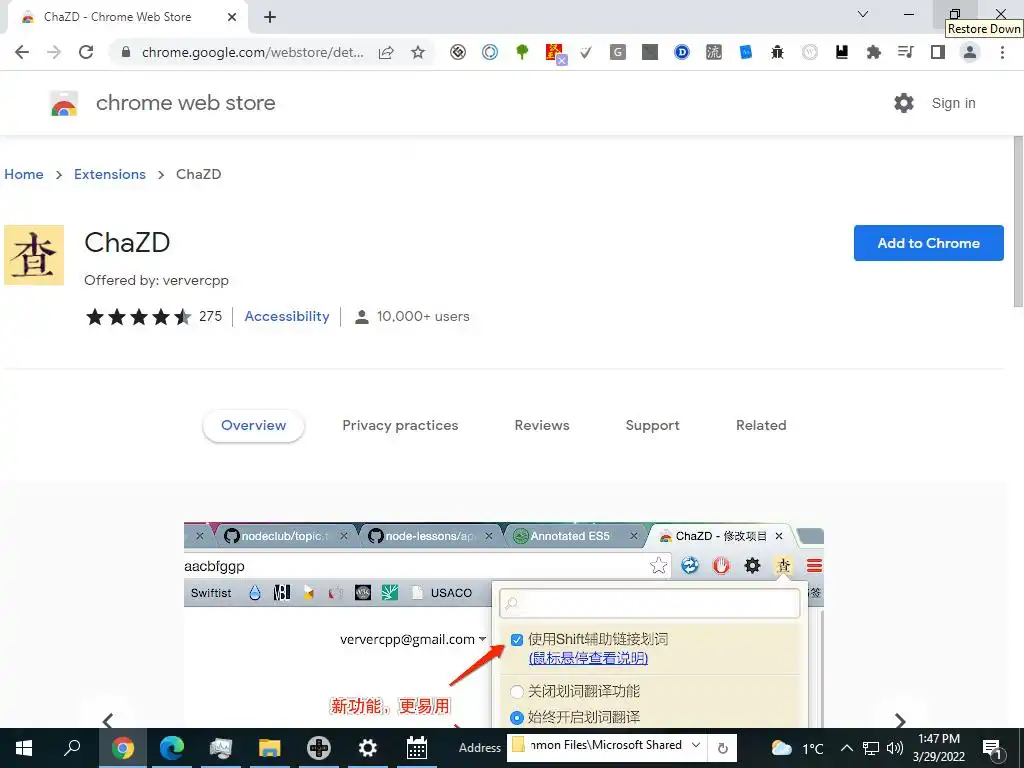
Task: Open the Windows Start menu
Action: [x=24, y=748]
